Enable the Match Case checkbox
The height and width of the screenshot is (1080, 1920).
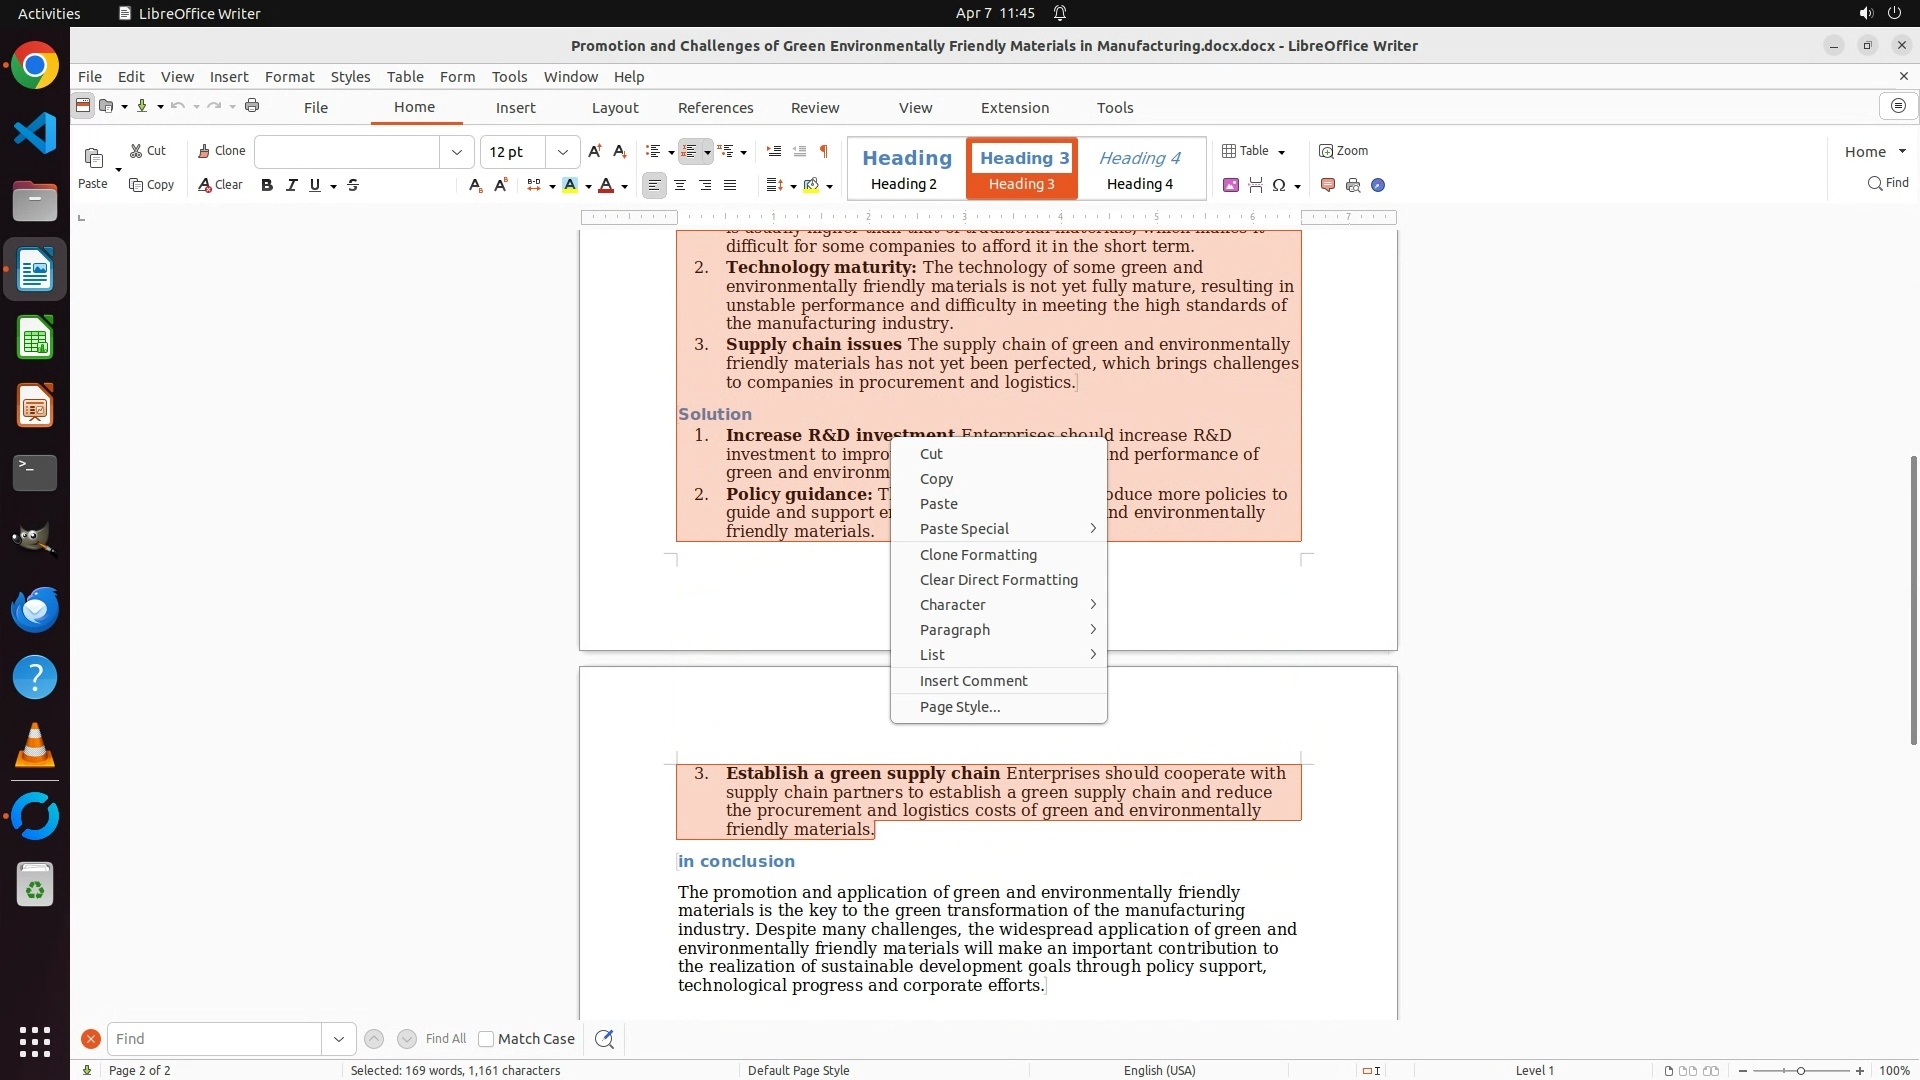[x=486, y=1039]
